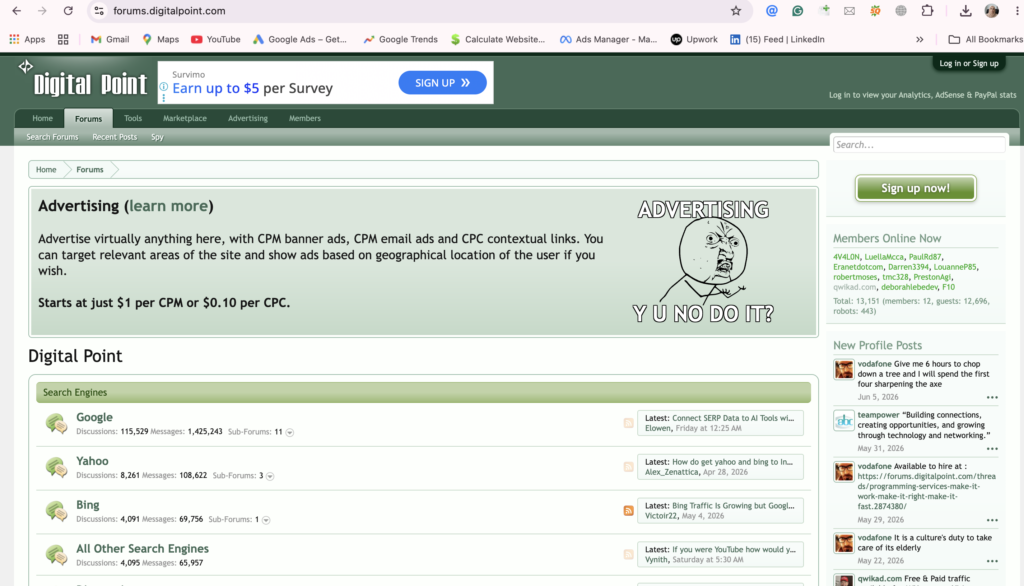This screenshot has width=1024, height=586.
Task: Click Home in the breadcrumb trail
Action: coord(46,169)
